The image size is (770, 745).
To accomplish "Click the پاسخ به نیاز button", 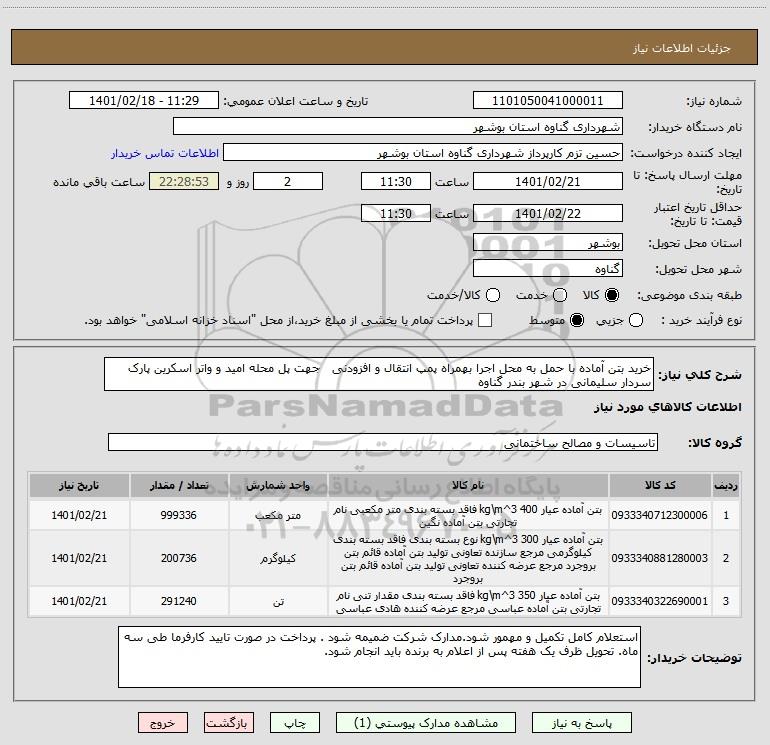I will [x=582, y=723].
